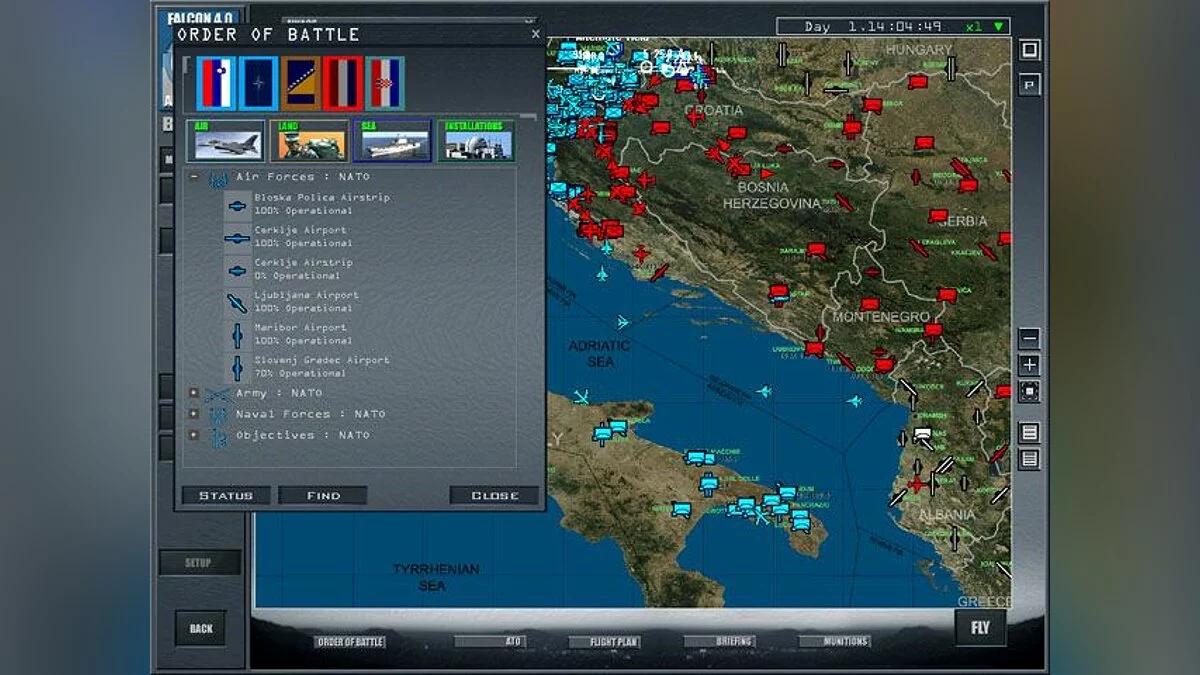Zoom out the map with minus icon
1200x675 pixels.
click(x=1030, y=339)
